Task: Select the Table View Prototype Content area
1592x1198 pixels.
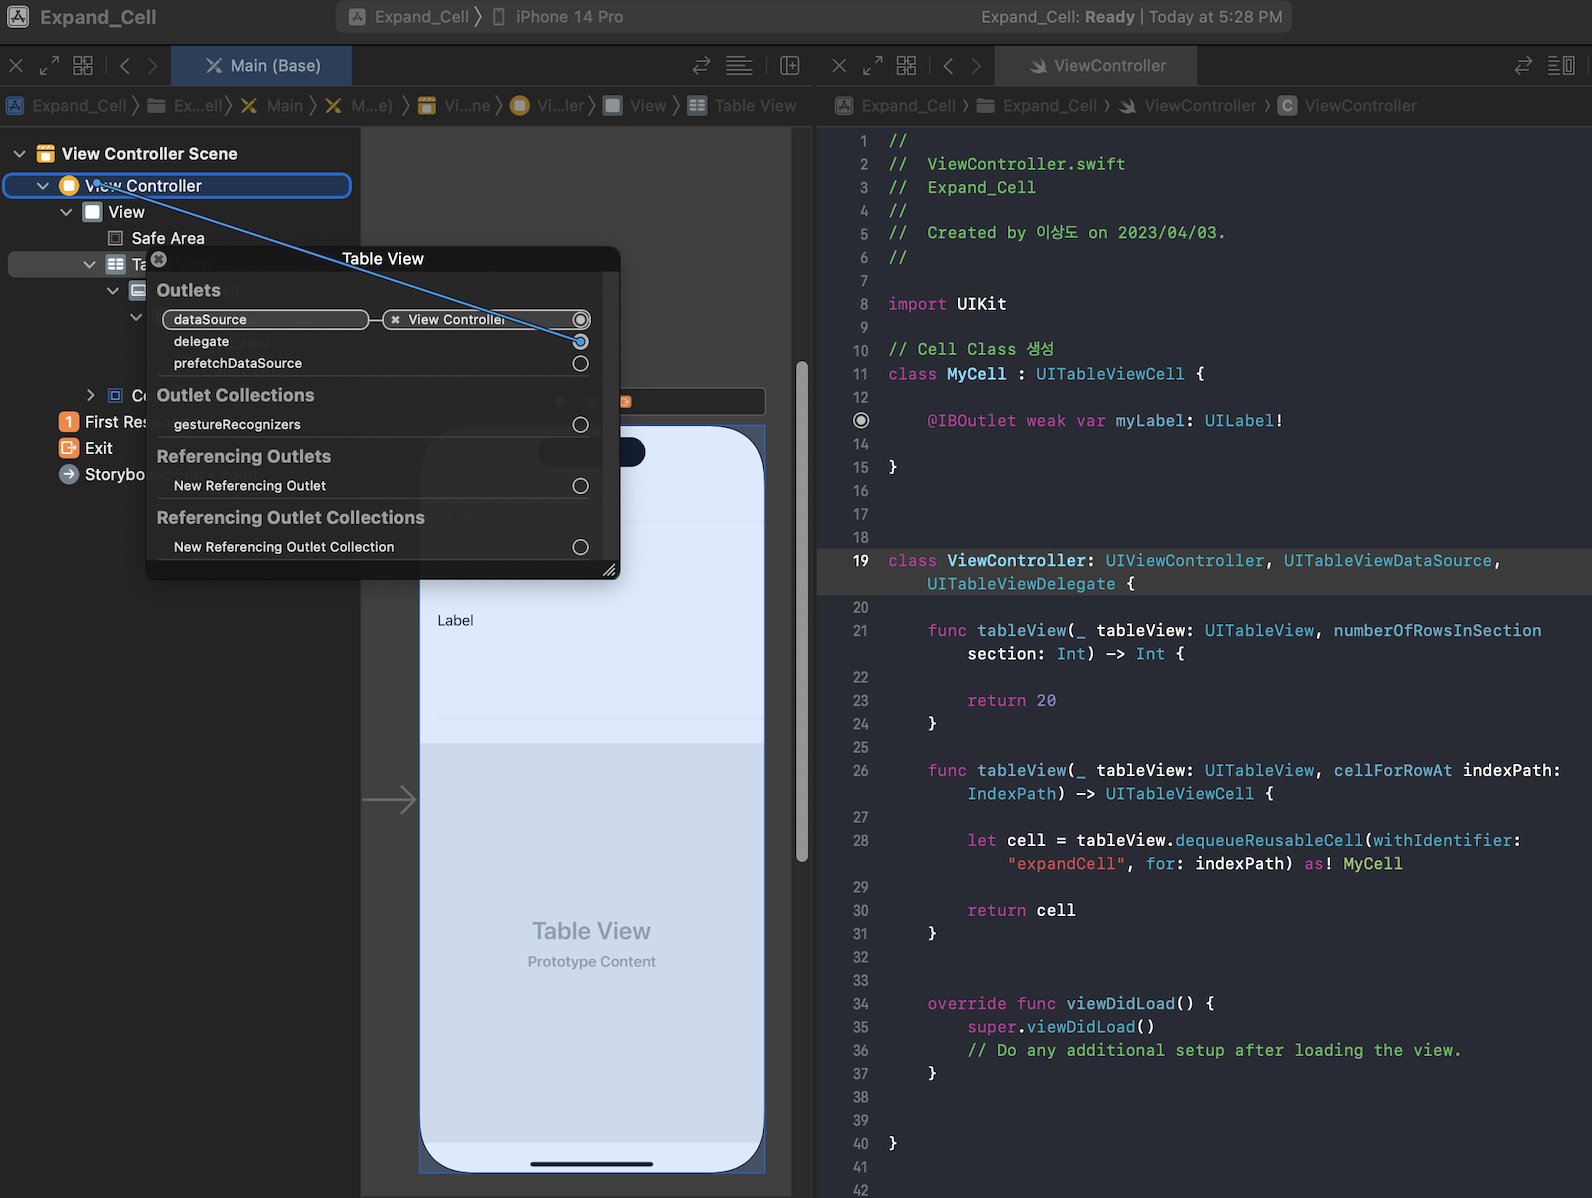Action: tap(592, 943)
